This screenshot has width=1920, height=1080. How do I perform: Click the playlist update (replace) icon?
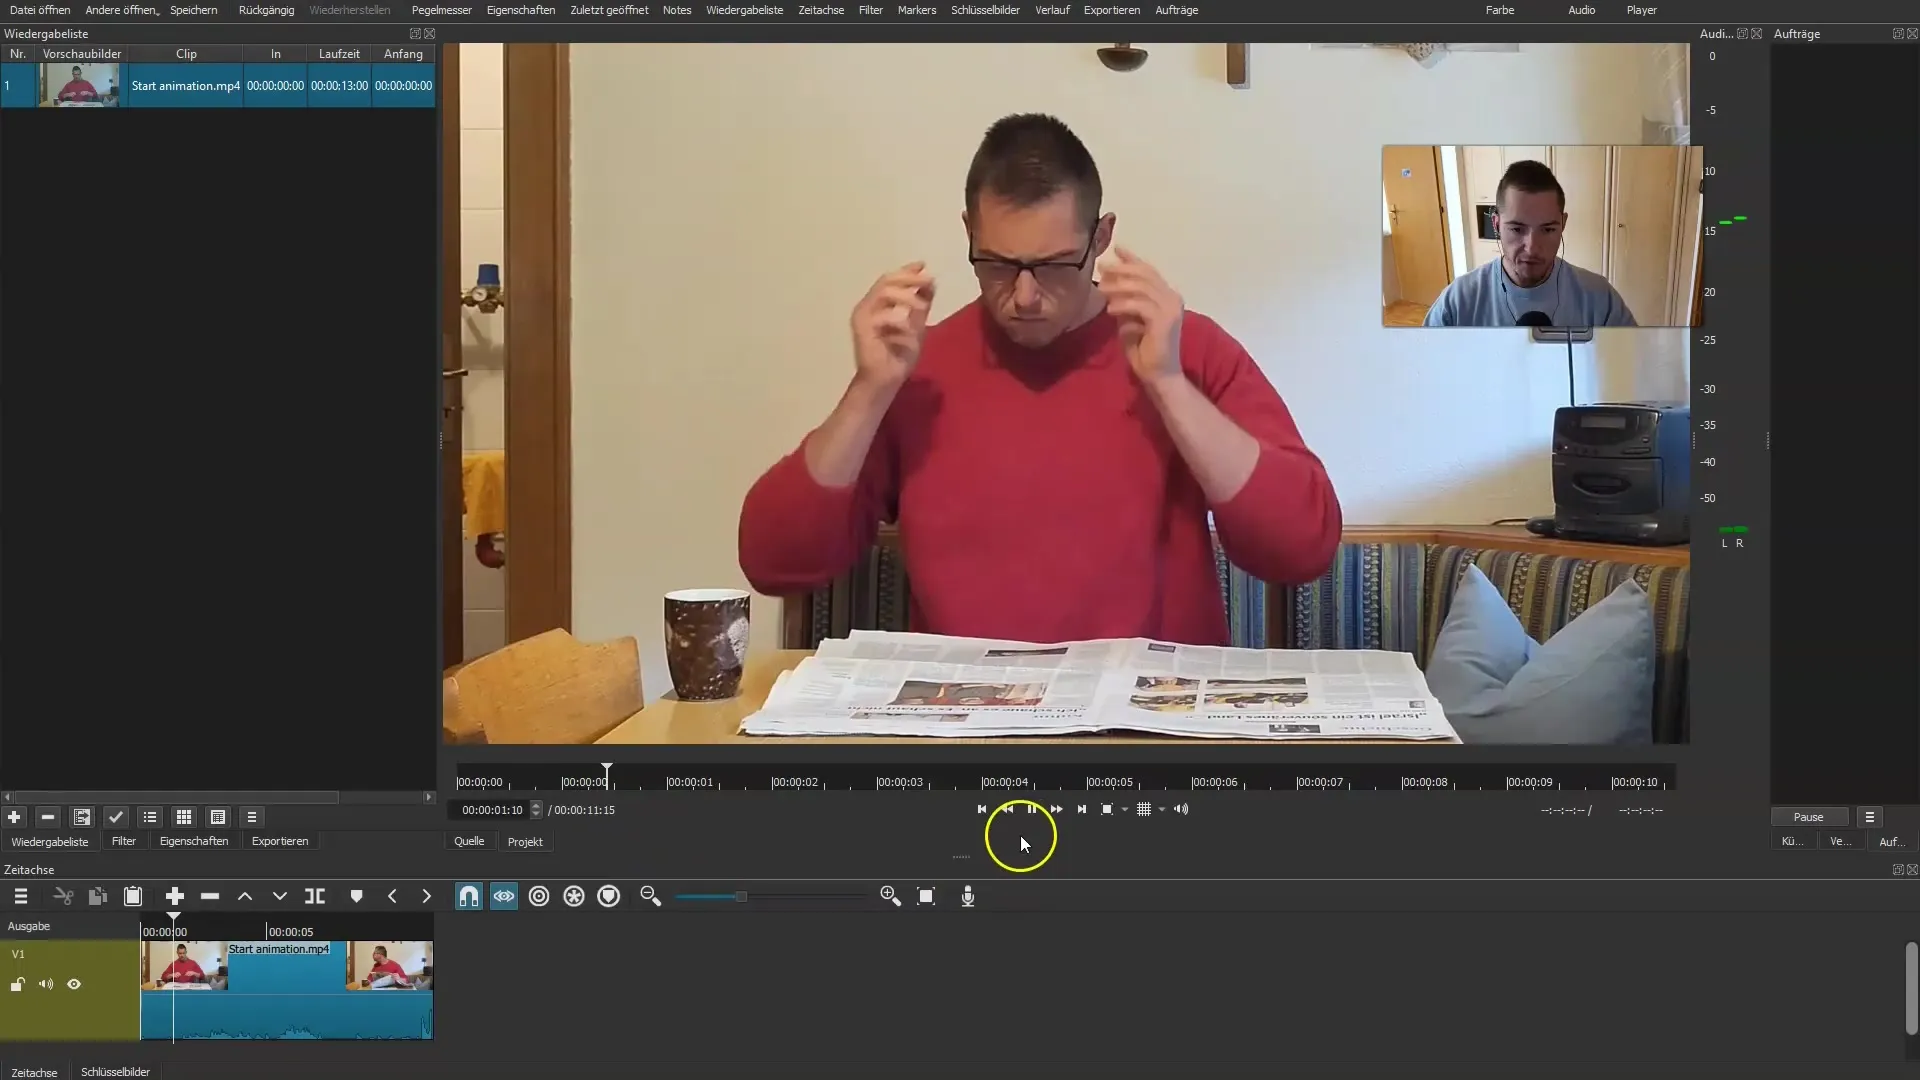point(82,817)
